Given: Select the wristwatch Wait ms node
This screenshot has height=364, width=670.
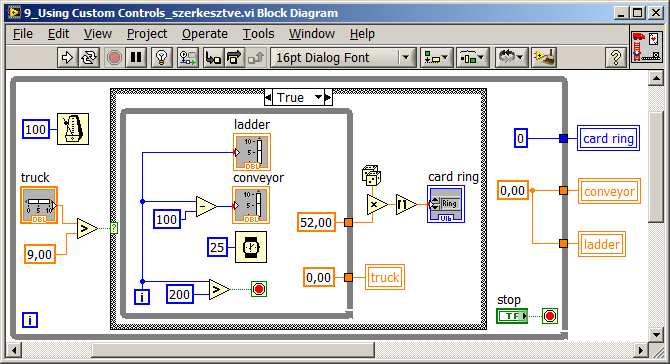Looking at the screenshot, I should click(x=251, y=247).
